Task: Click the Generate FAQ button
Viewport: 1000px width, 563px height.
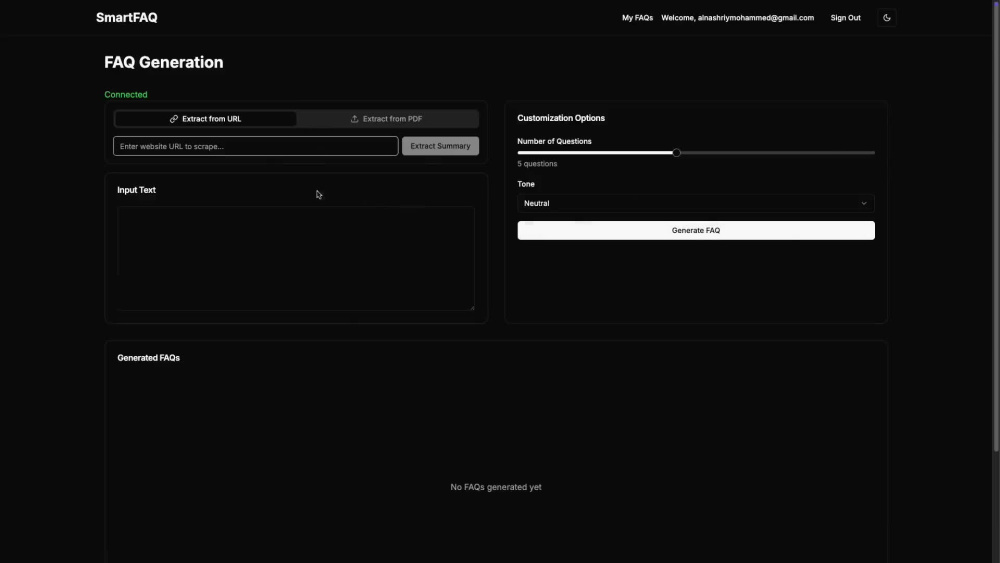Action: [696, 230]
